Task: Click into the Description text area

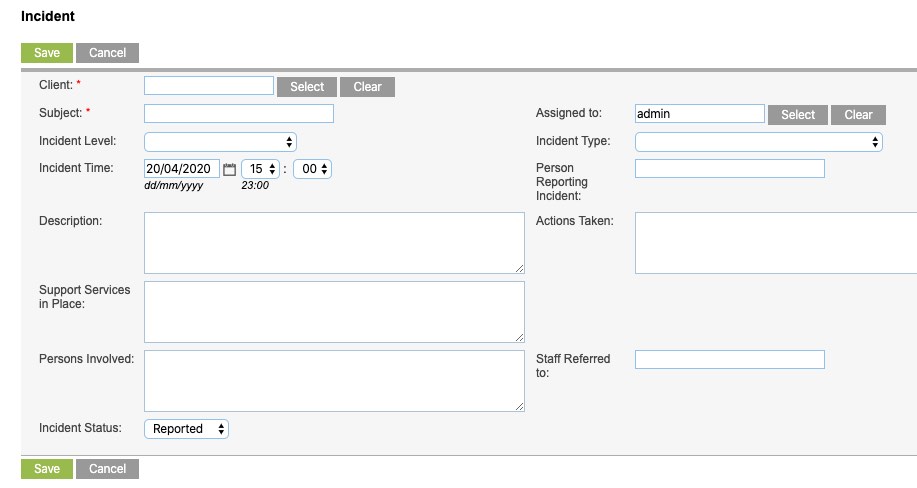Action: click(x=335, y=243)
